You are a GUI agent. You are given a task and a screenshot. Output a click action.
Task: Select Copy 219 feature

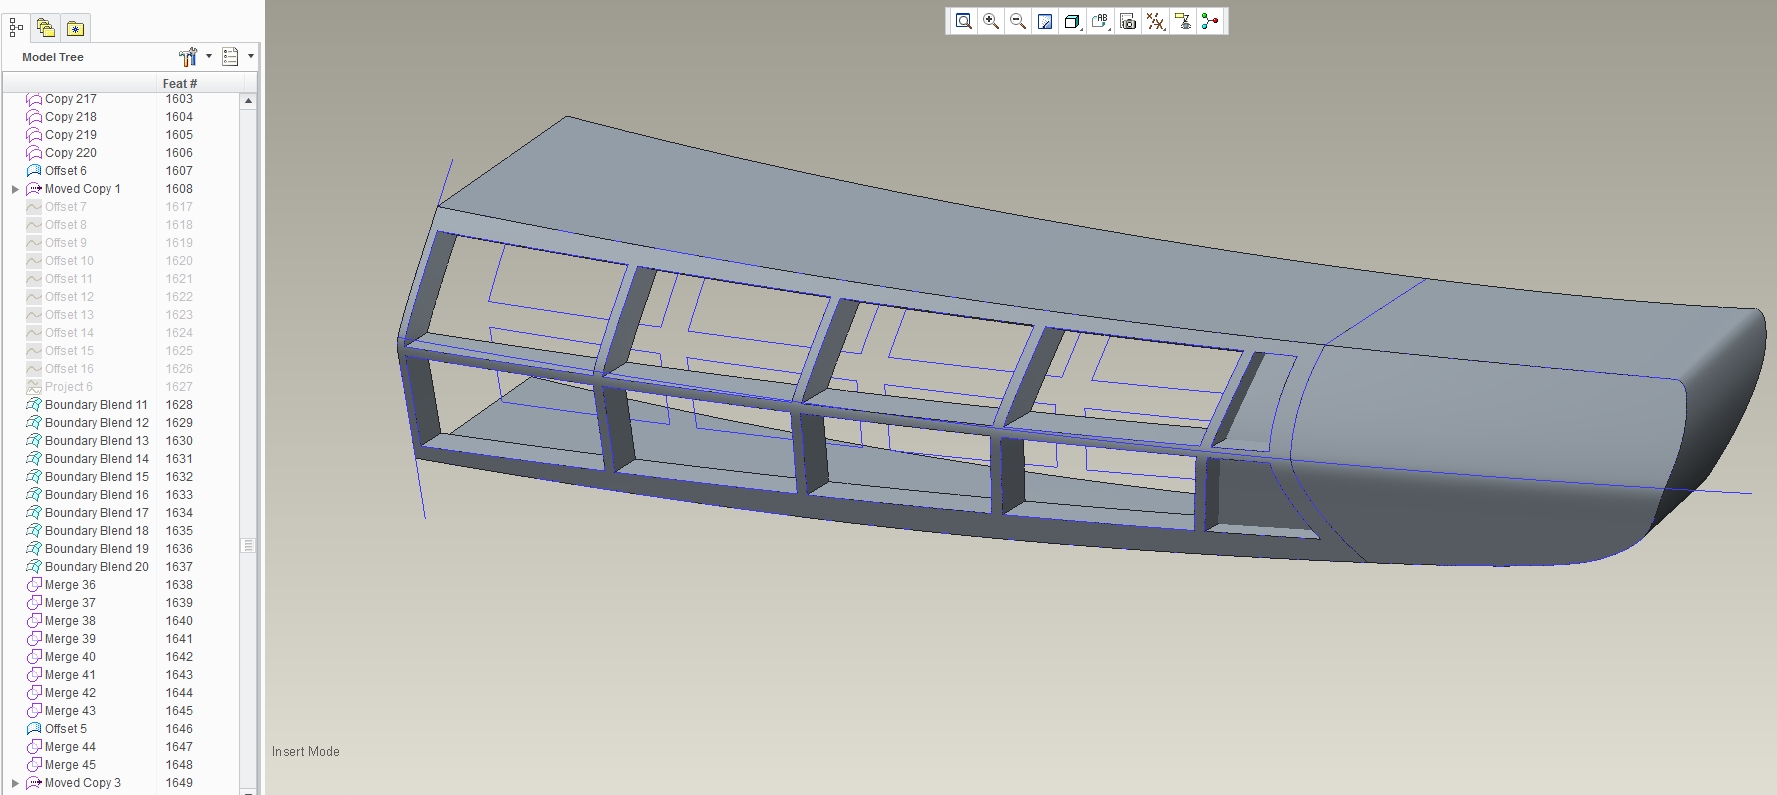71,135
